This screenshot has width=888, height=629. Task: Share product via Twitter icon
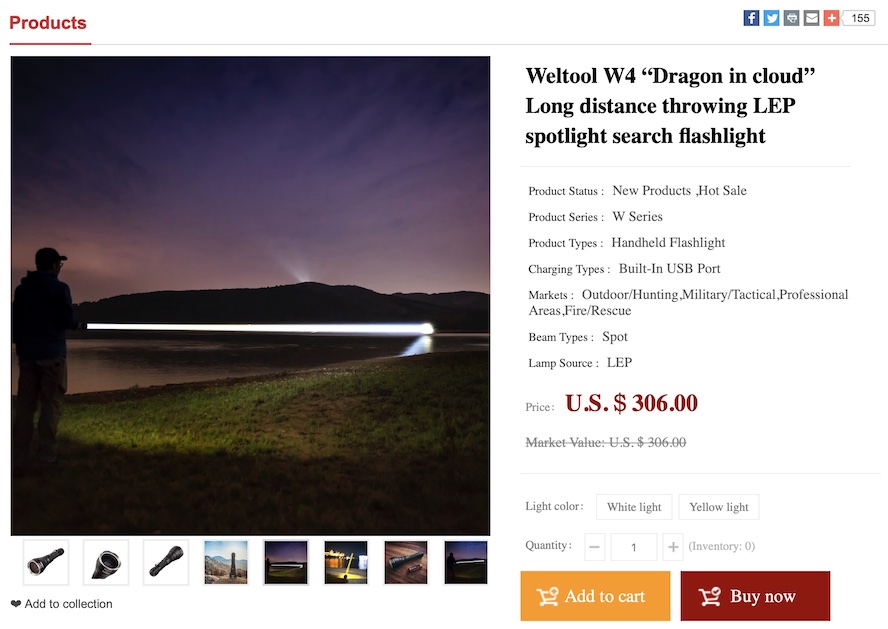[x=771, y=18]
